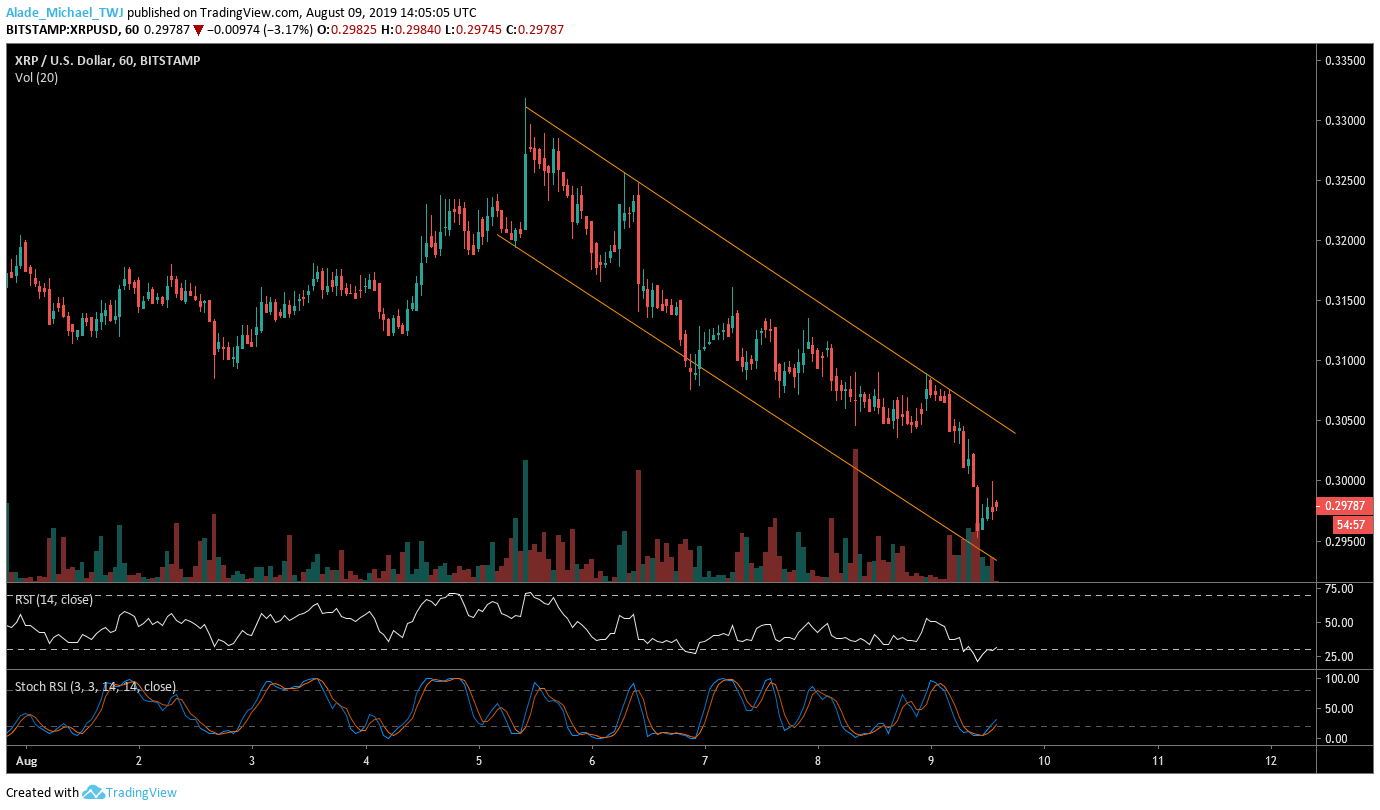1380x810 pixels.
Task: Click the TradingView cloud logo icon
Action: click(x=93, y=792)
